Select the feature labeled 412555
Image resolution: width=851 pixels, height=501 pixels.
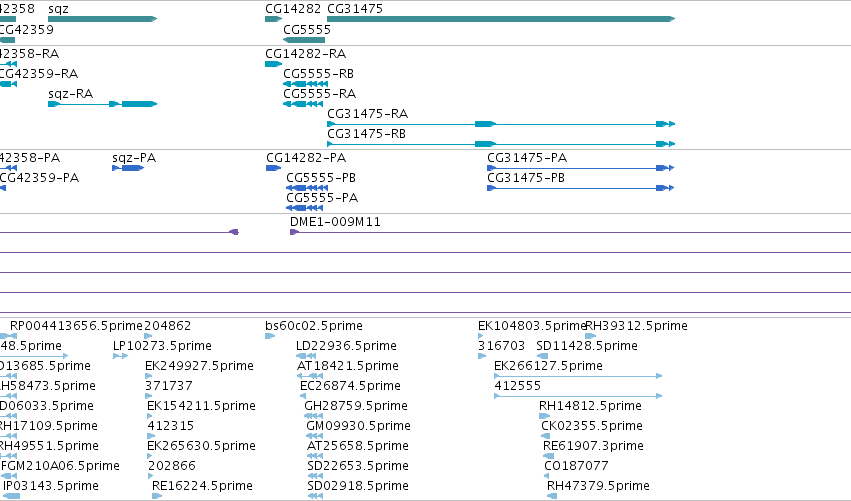coord(517,386)
